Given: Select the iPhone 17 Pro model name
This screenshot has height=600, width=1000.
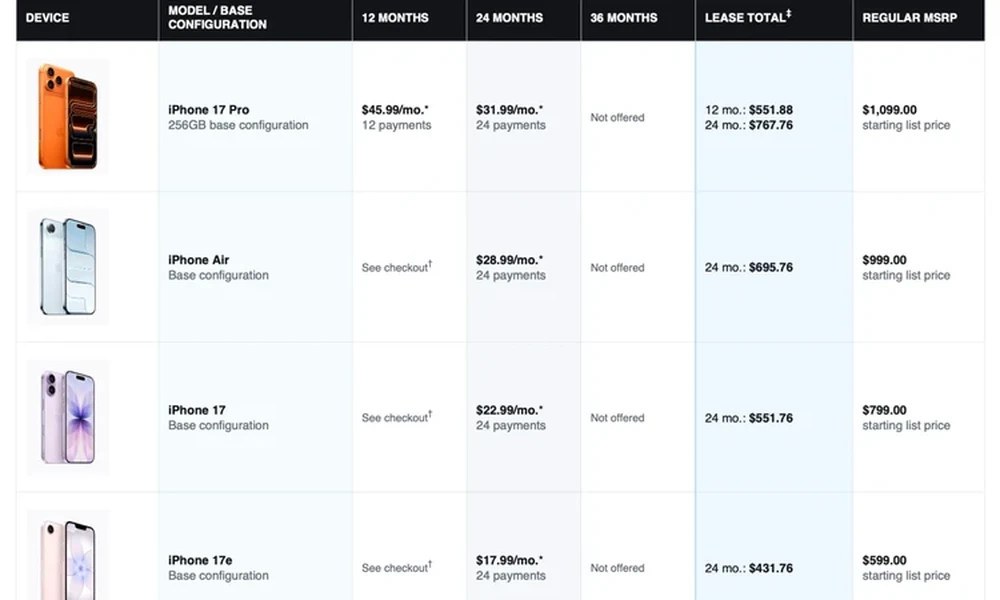Looking at the screenshot, I should [209, 110].
